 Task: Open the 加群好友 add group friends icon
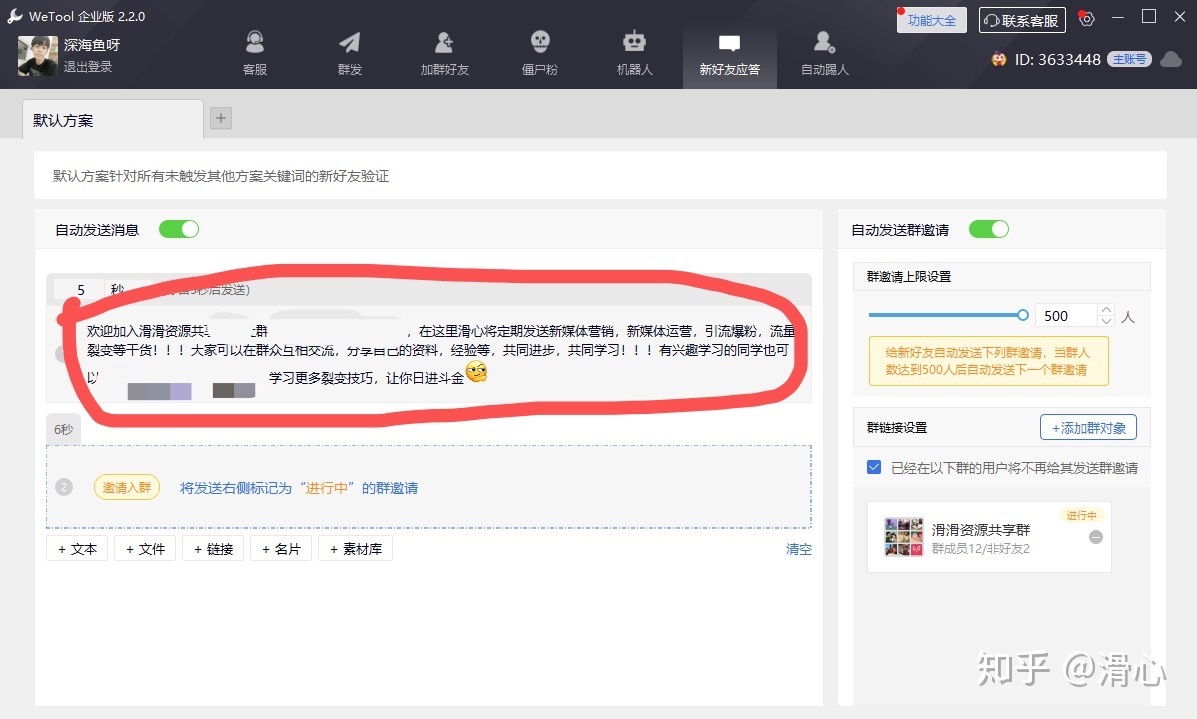[444, 52]
